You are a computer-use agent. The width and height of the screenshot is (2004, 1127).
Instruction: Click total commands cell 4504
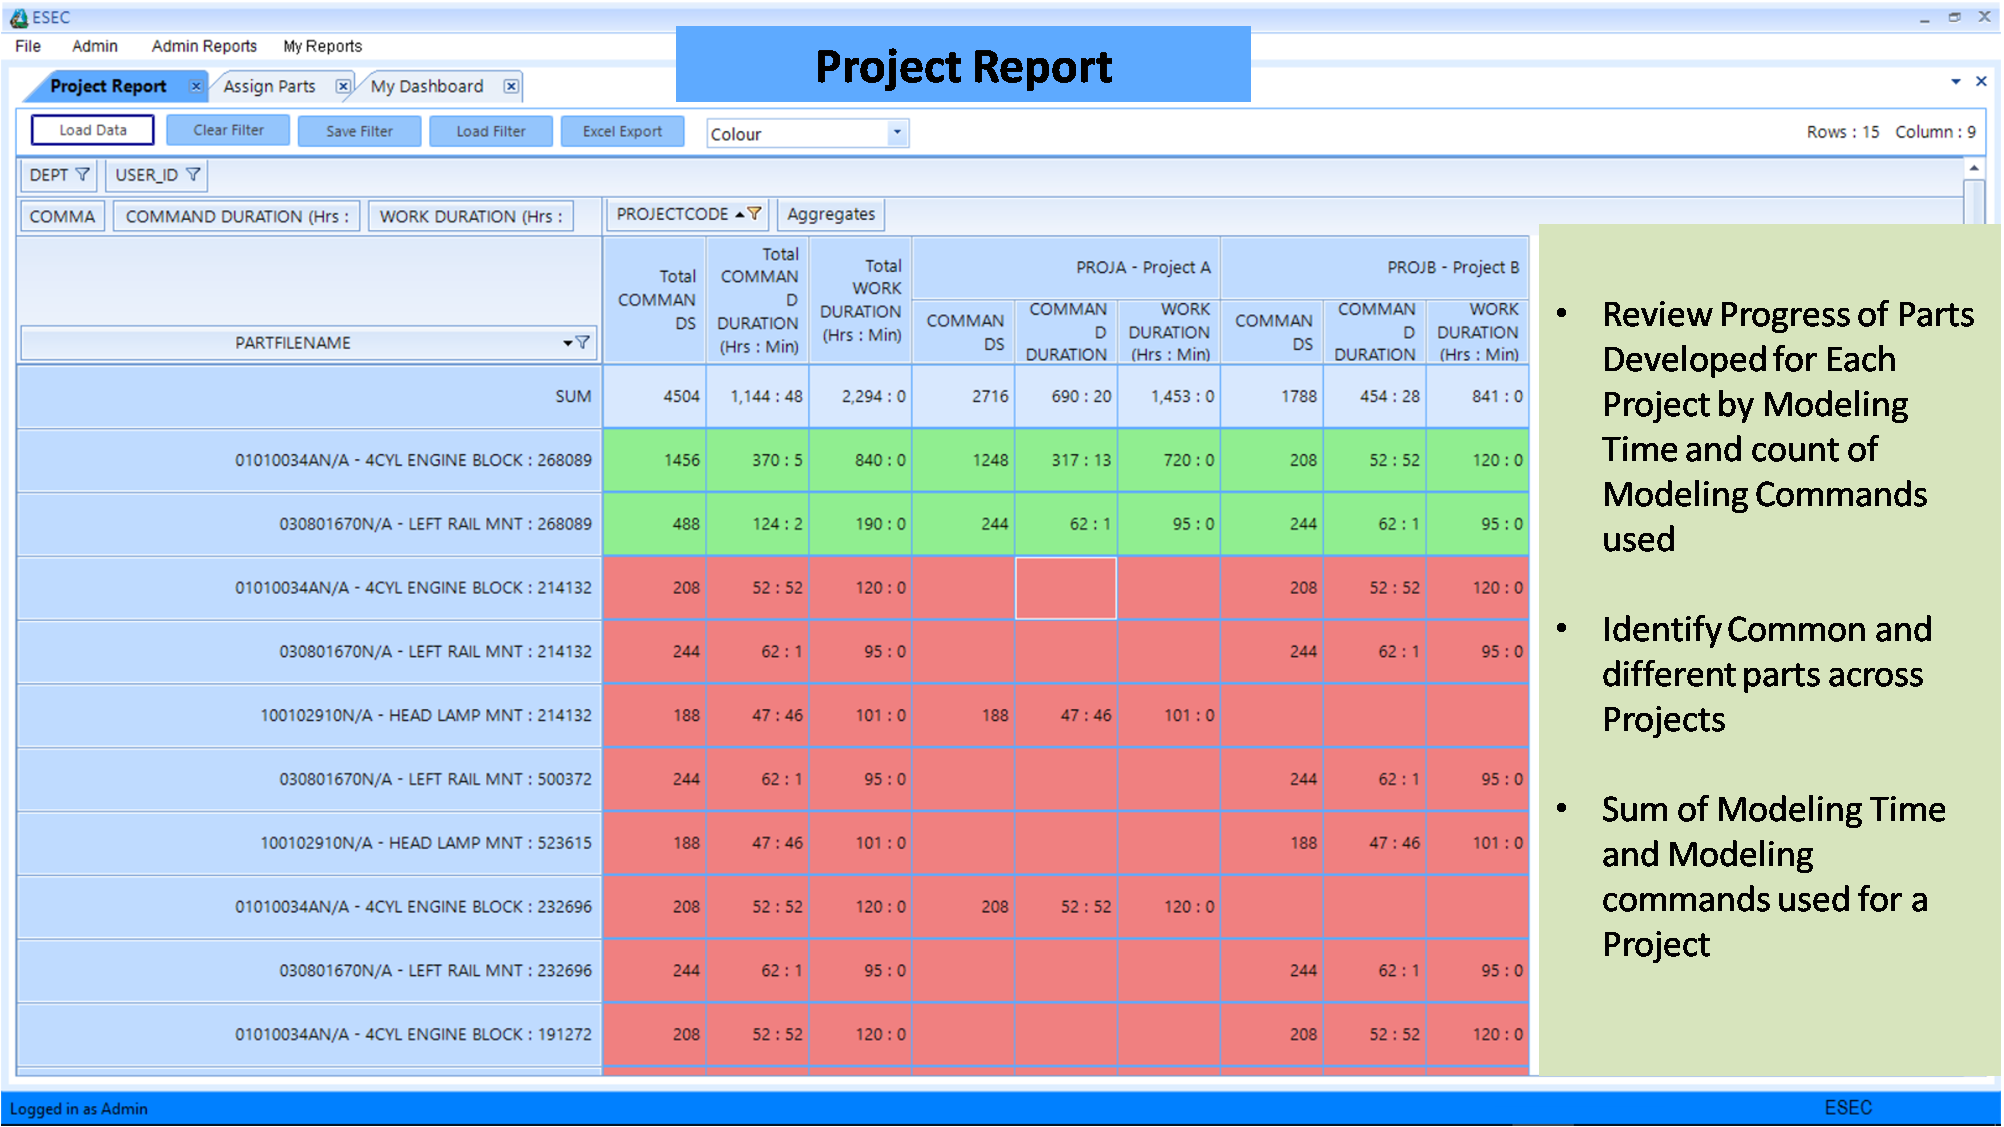click(655, 396)
